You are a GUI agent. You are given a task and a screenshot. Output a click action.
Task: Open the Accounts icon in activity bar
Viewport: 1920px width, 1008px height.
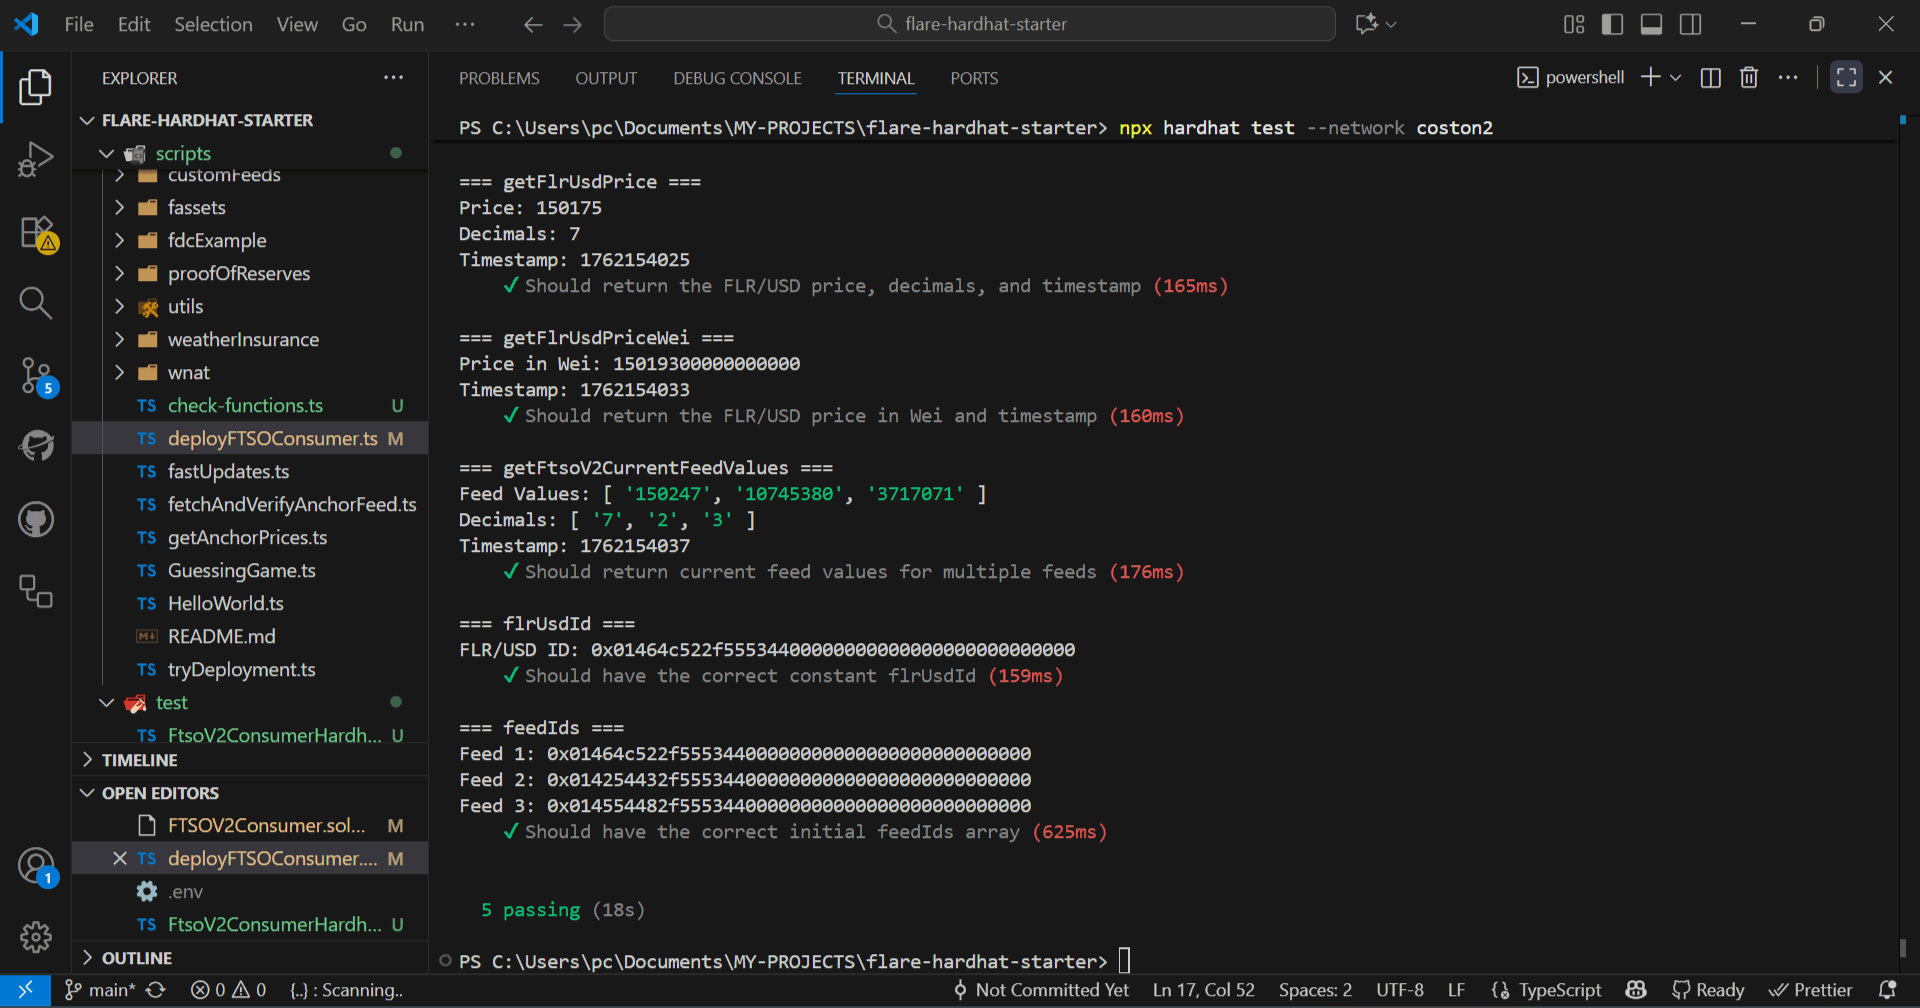36,864
